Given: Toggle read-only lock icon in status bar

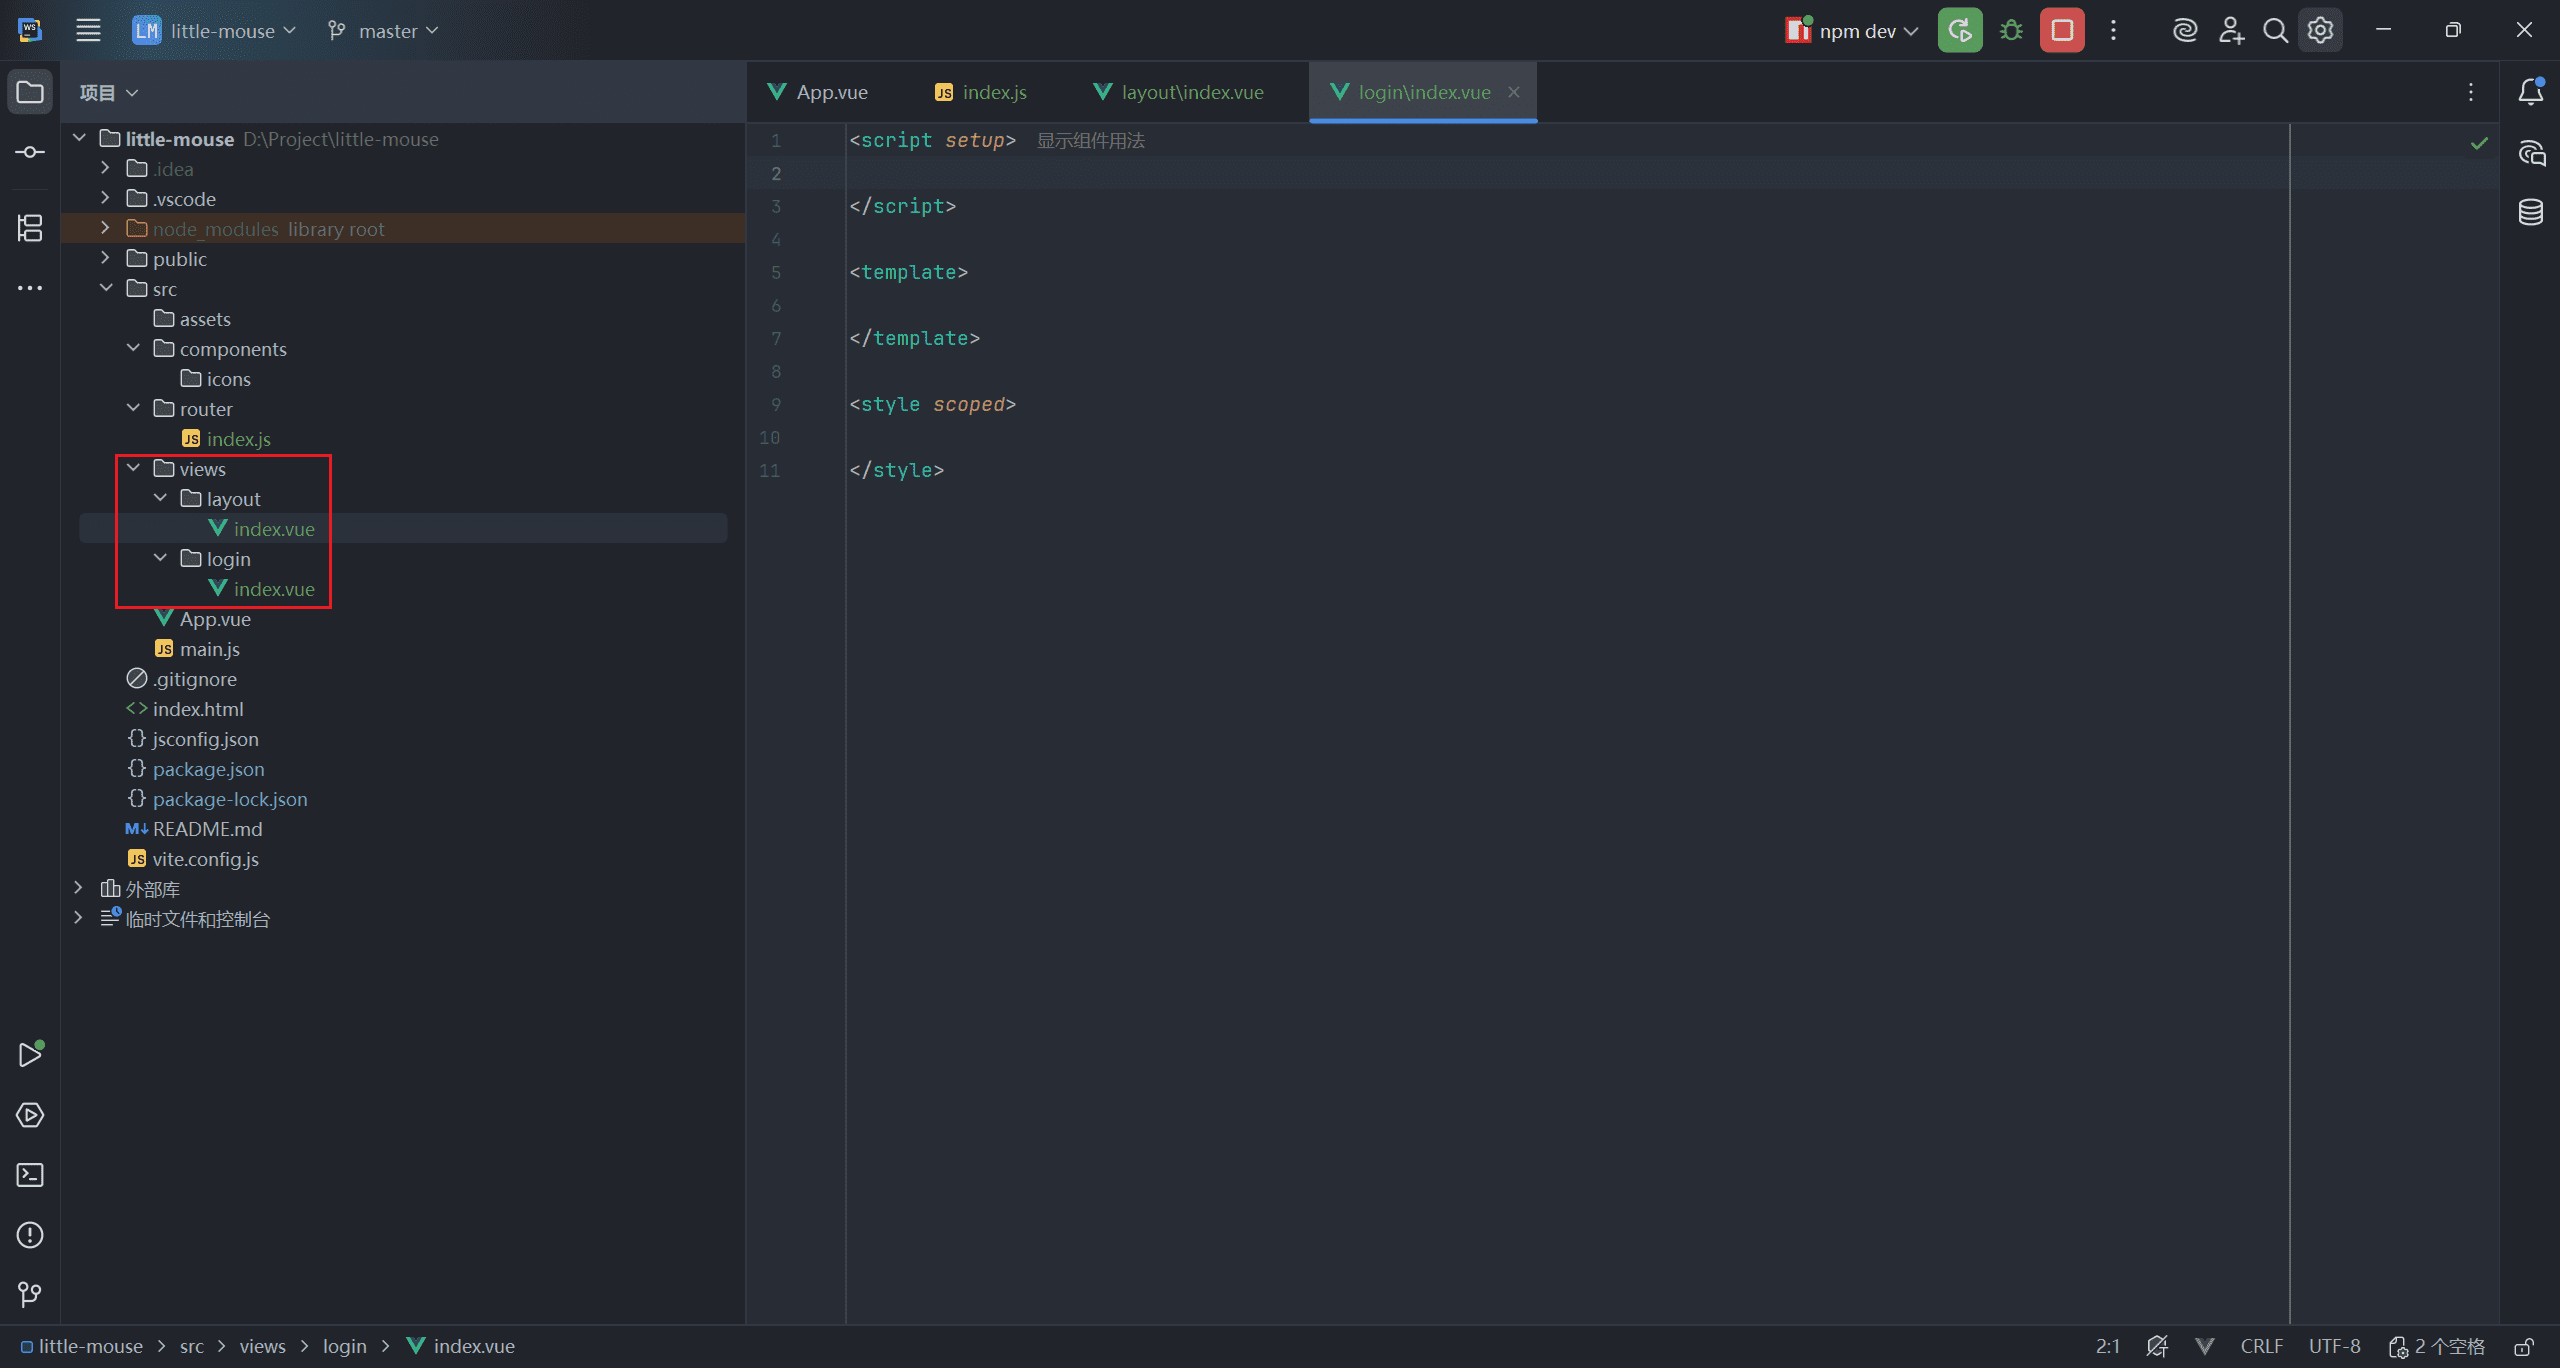Looking at the screenshot, I should tap(2525, 1347).
